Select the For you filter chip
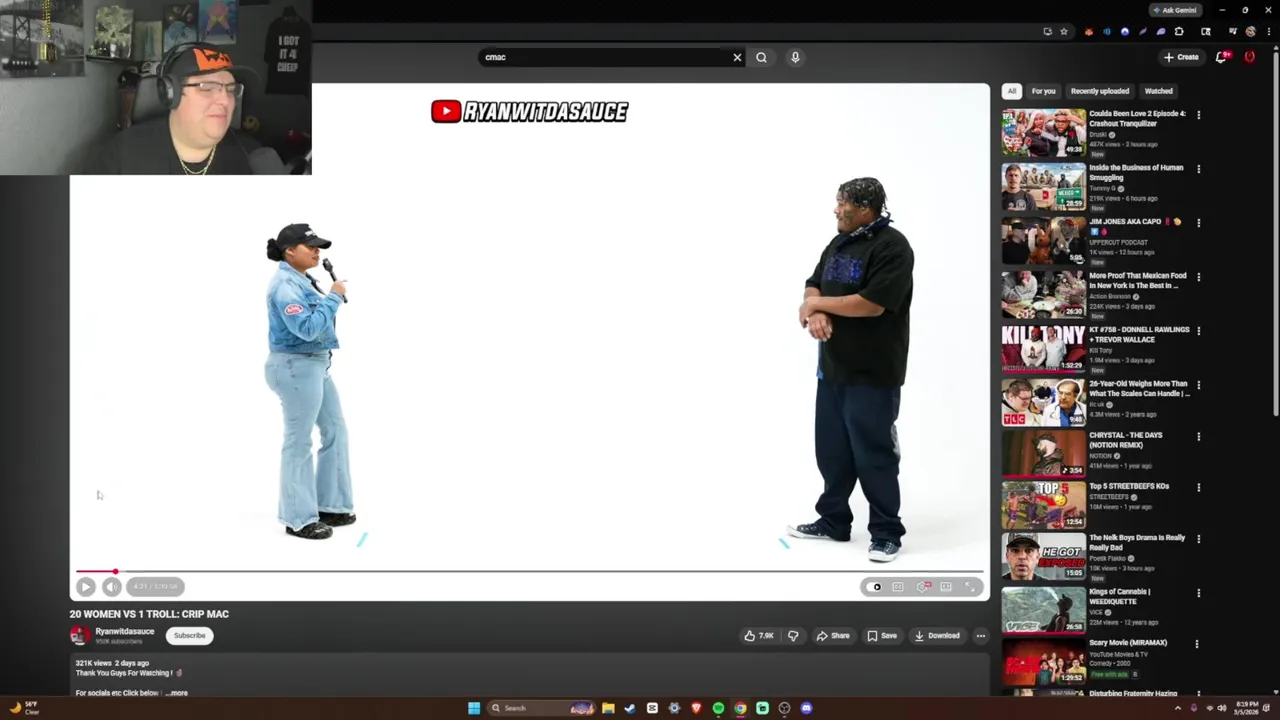This screenshot has width=1280, height=720. [x=1043, y=91]
